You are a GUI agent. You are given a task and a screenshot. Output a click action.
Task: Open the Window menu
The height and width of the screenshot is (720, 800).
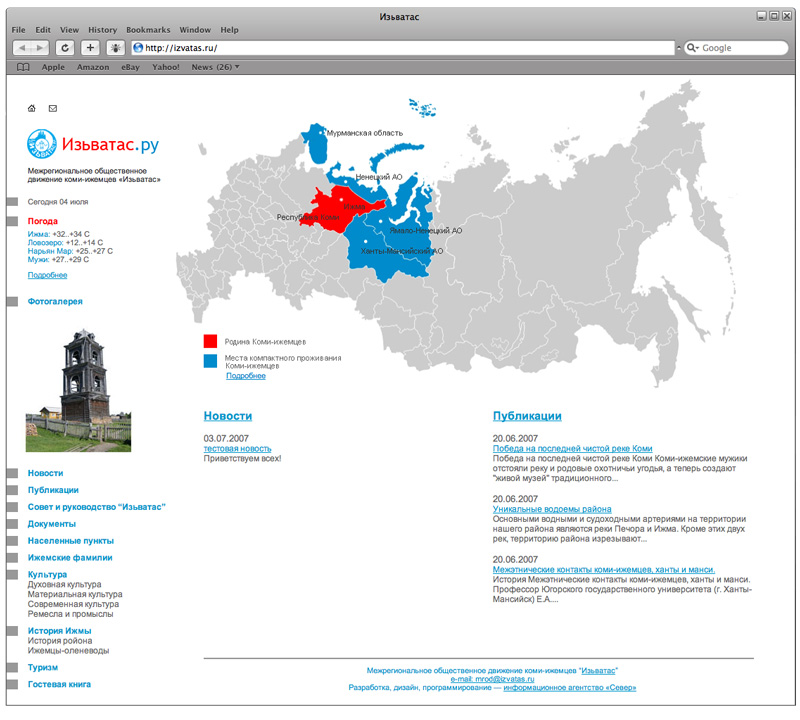(195, 30)
